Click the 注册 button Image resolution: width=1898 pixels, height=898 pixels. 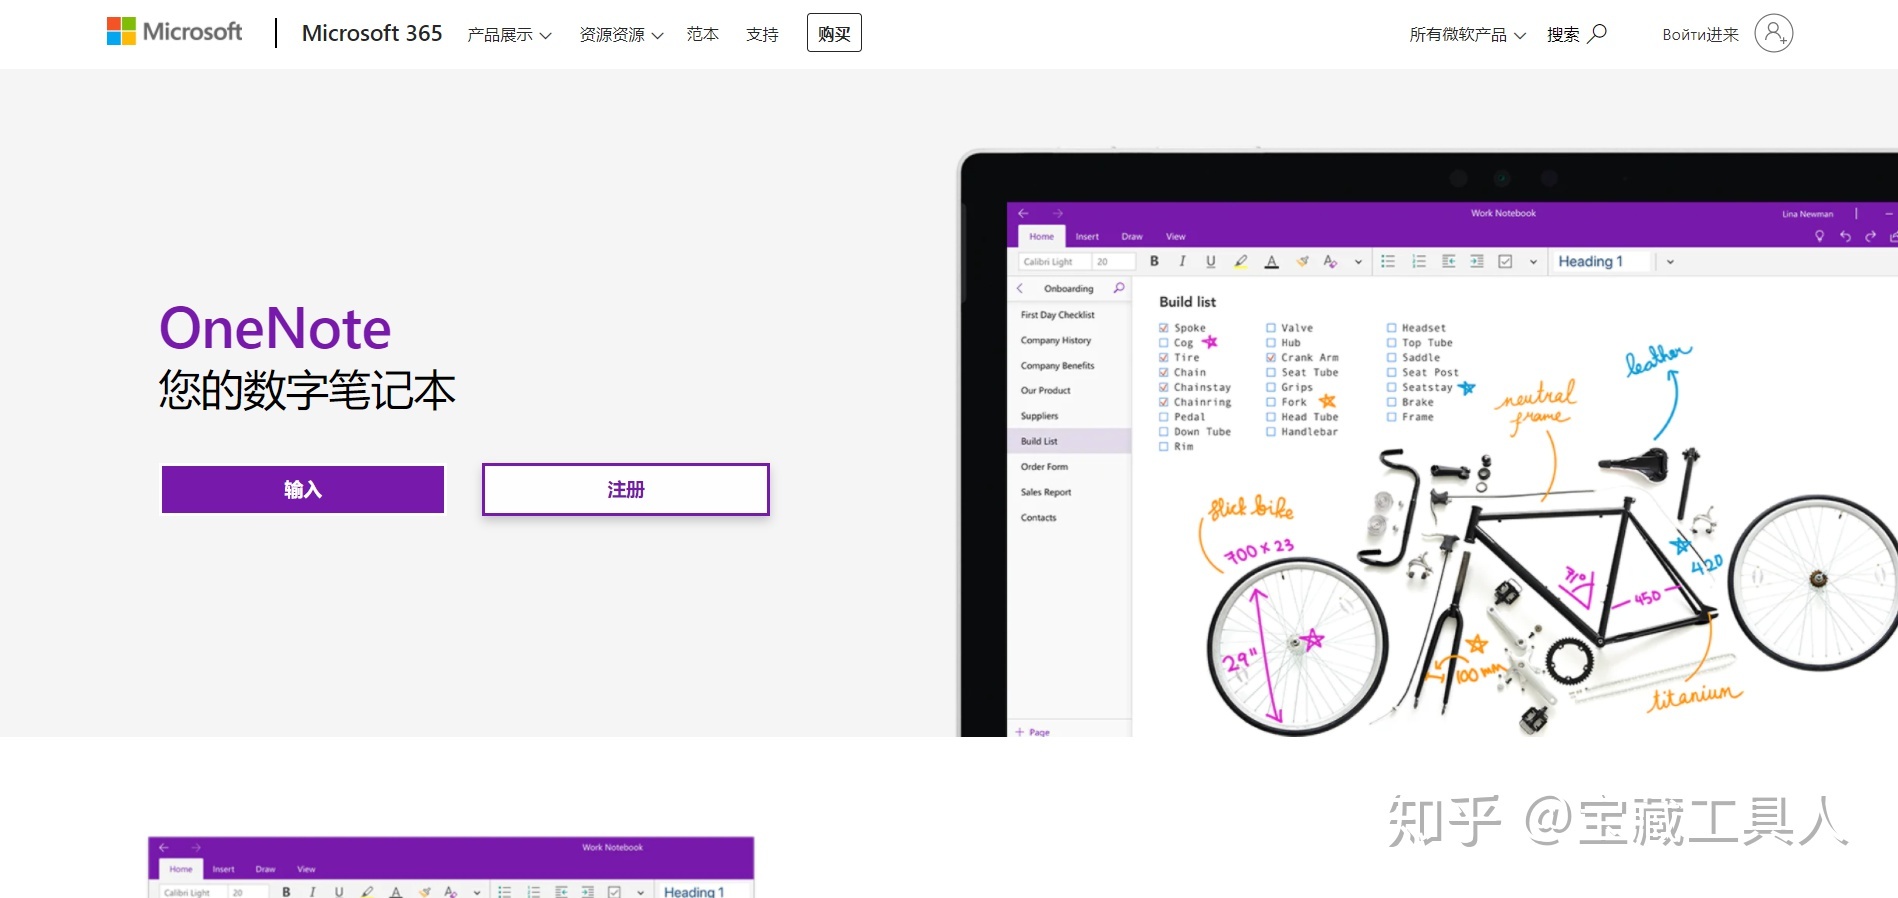pyautogui.click(x=626, y=489)
